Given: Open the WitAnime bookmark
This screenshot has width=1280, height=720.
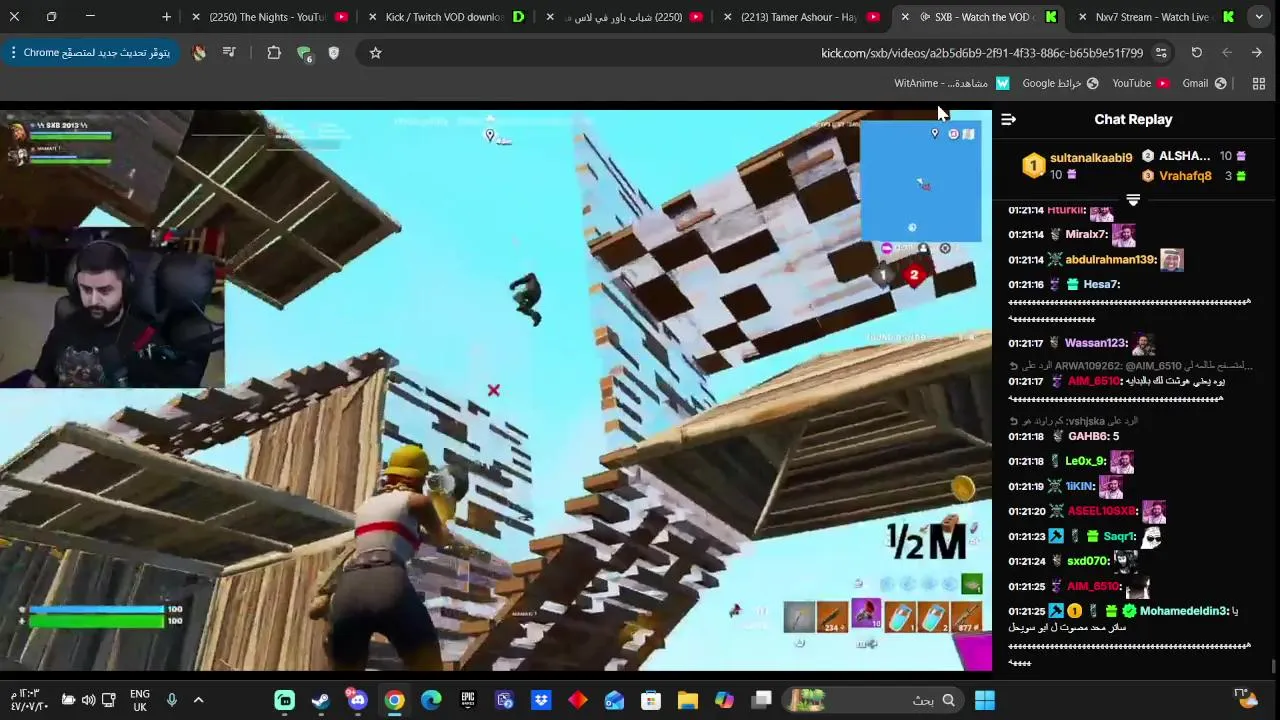Looking at the screenshot, I should [x=951, y=83].
